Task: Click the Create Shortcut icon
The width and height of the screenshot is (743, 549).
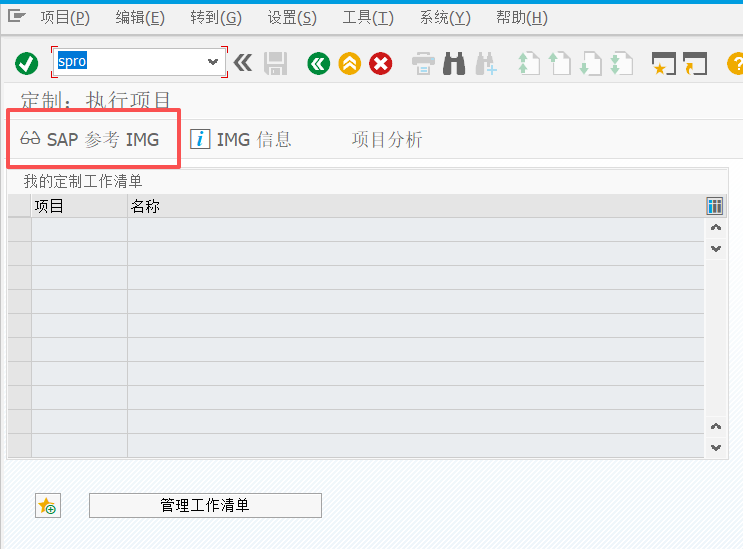Action: (695, 63)
